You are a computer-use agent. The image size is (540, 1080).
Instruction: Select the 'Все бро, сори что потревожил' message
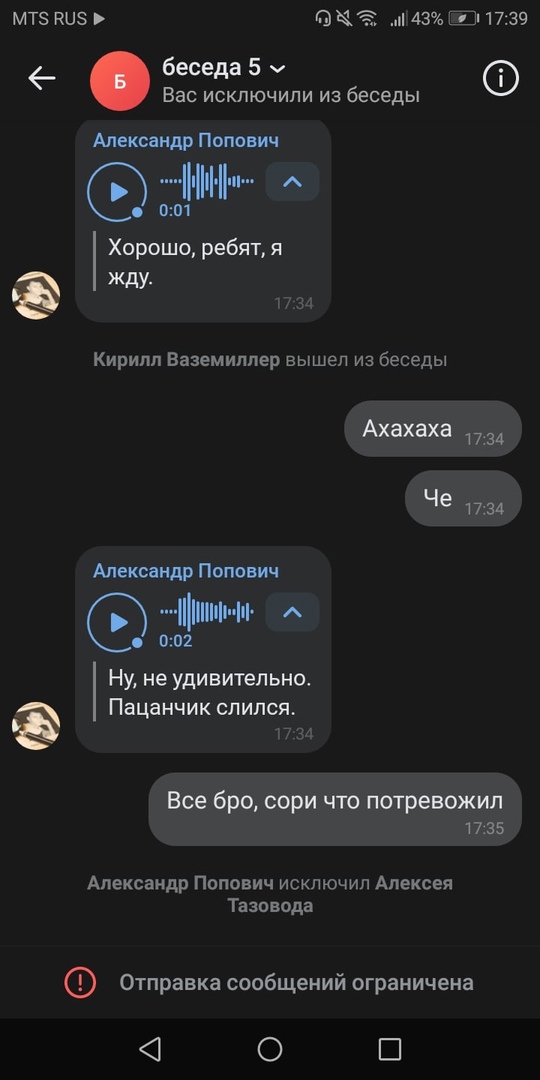pos(335,809)
